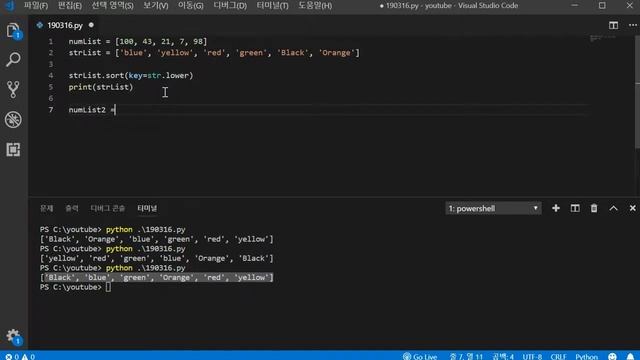Viewport: 640px width, 360px height.
Task: Click errors and warnings status indicator
Action: coord(20,356)
